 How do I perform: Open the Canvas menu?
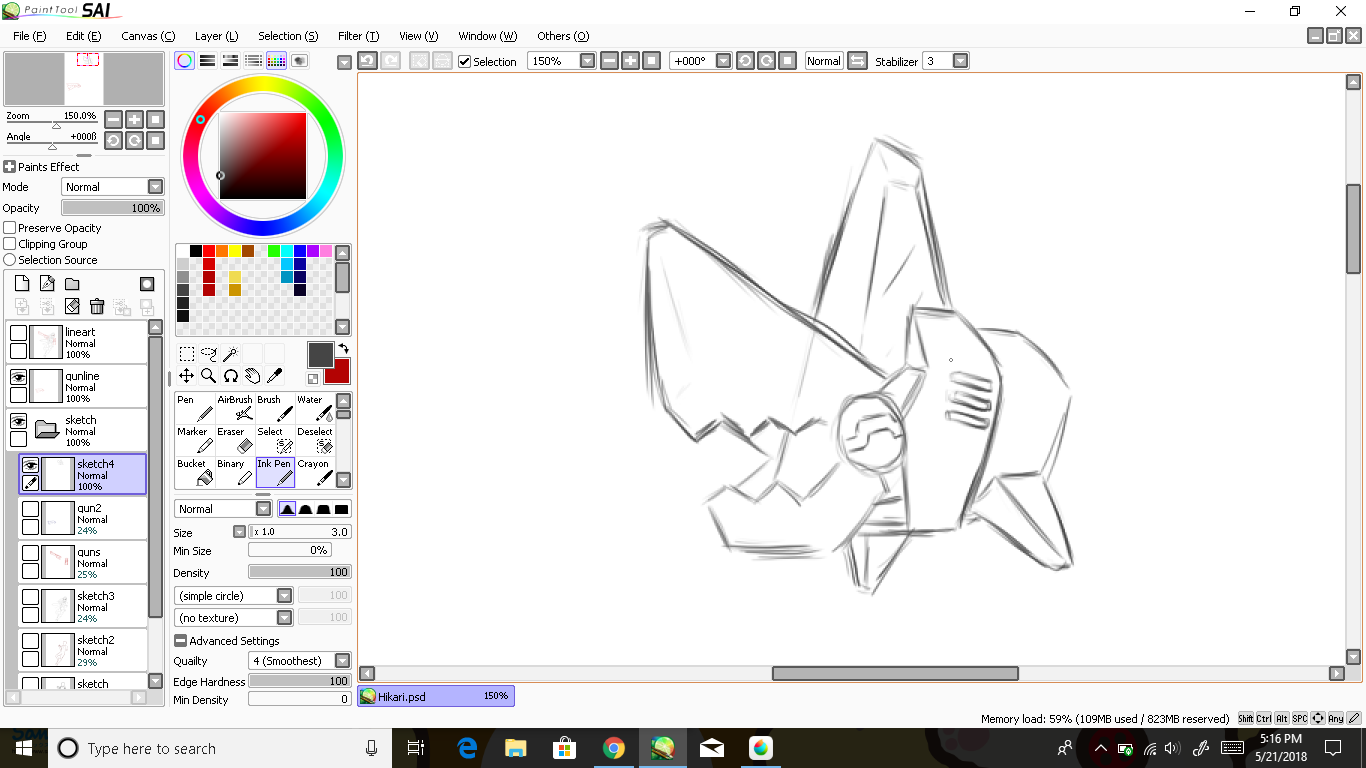[x=148, y=36]
